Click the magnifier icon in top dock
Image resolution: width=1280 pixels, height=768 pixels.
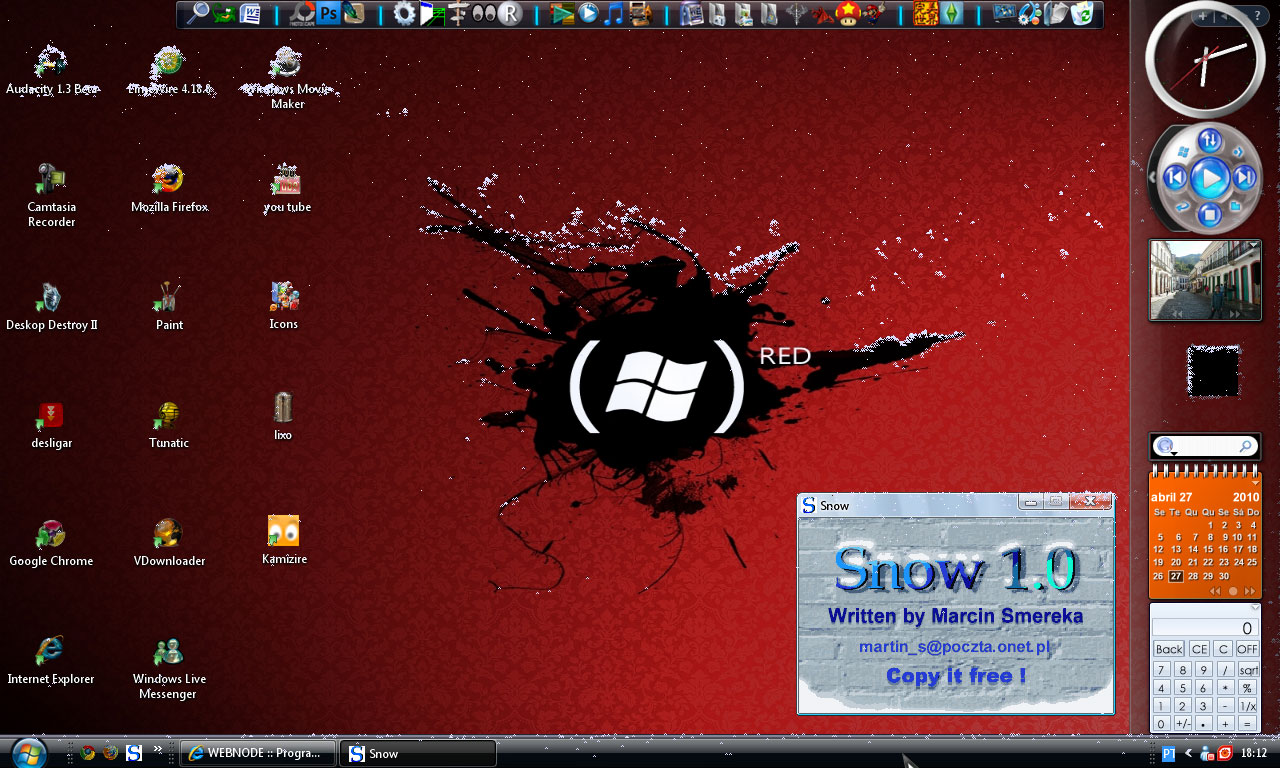pos(199,13)
